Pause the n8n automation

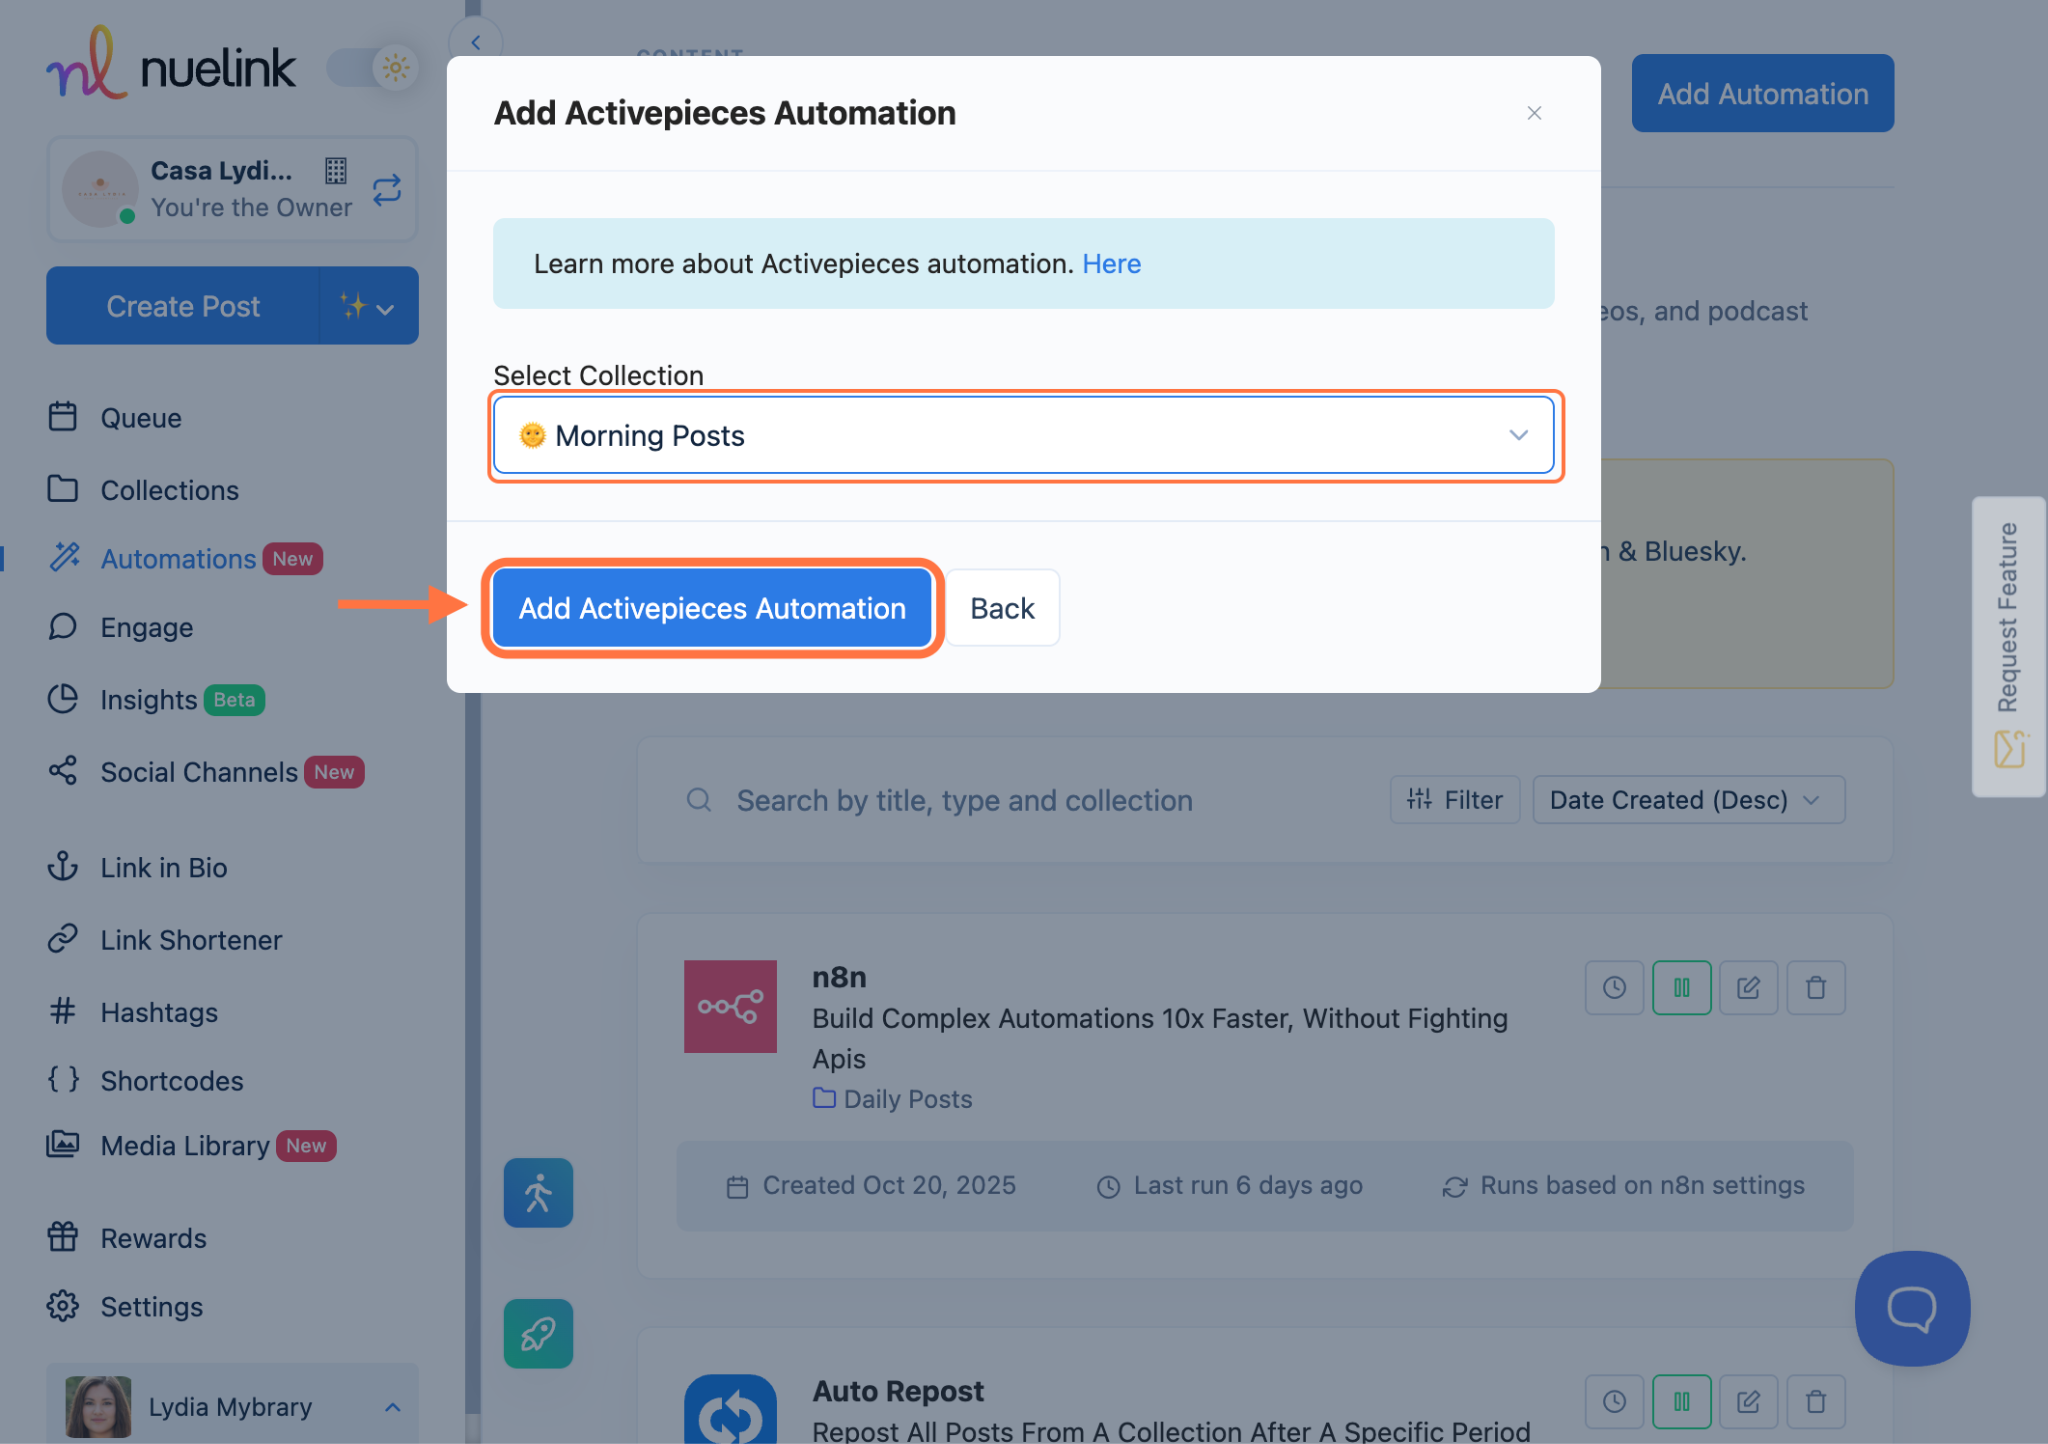1681,988
